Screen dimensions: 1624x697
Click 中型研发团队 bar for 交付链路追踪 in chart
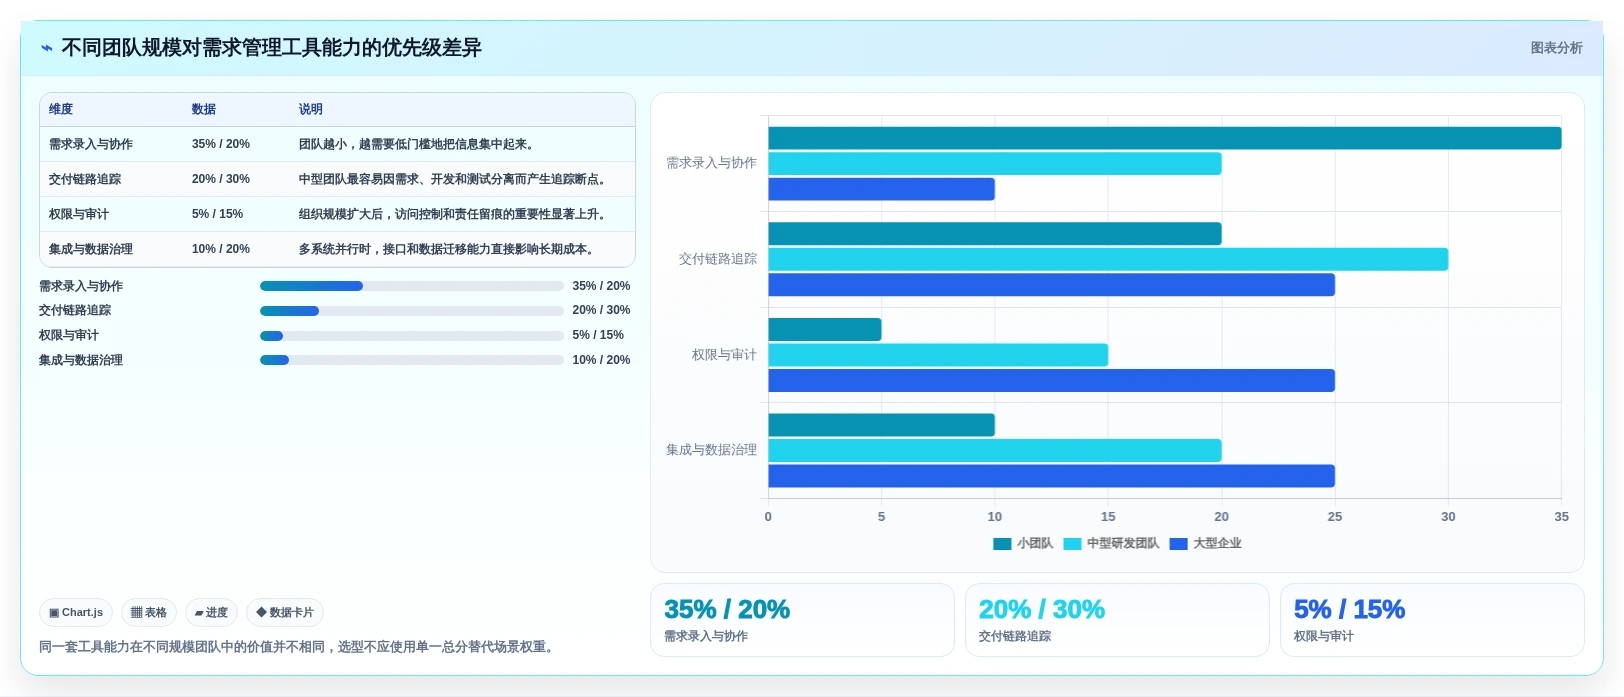point(1108,259)
